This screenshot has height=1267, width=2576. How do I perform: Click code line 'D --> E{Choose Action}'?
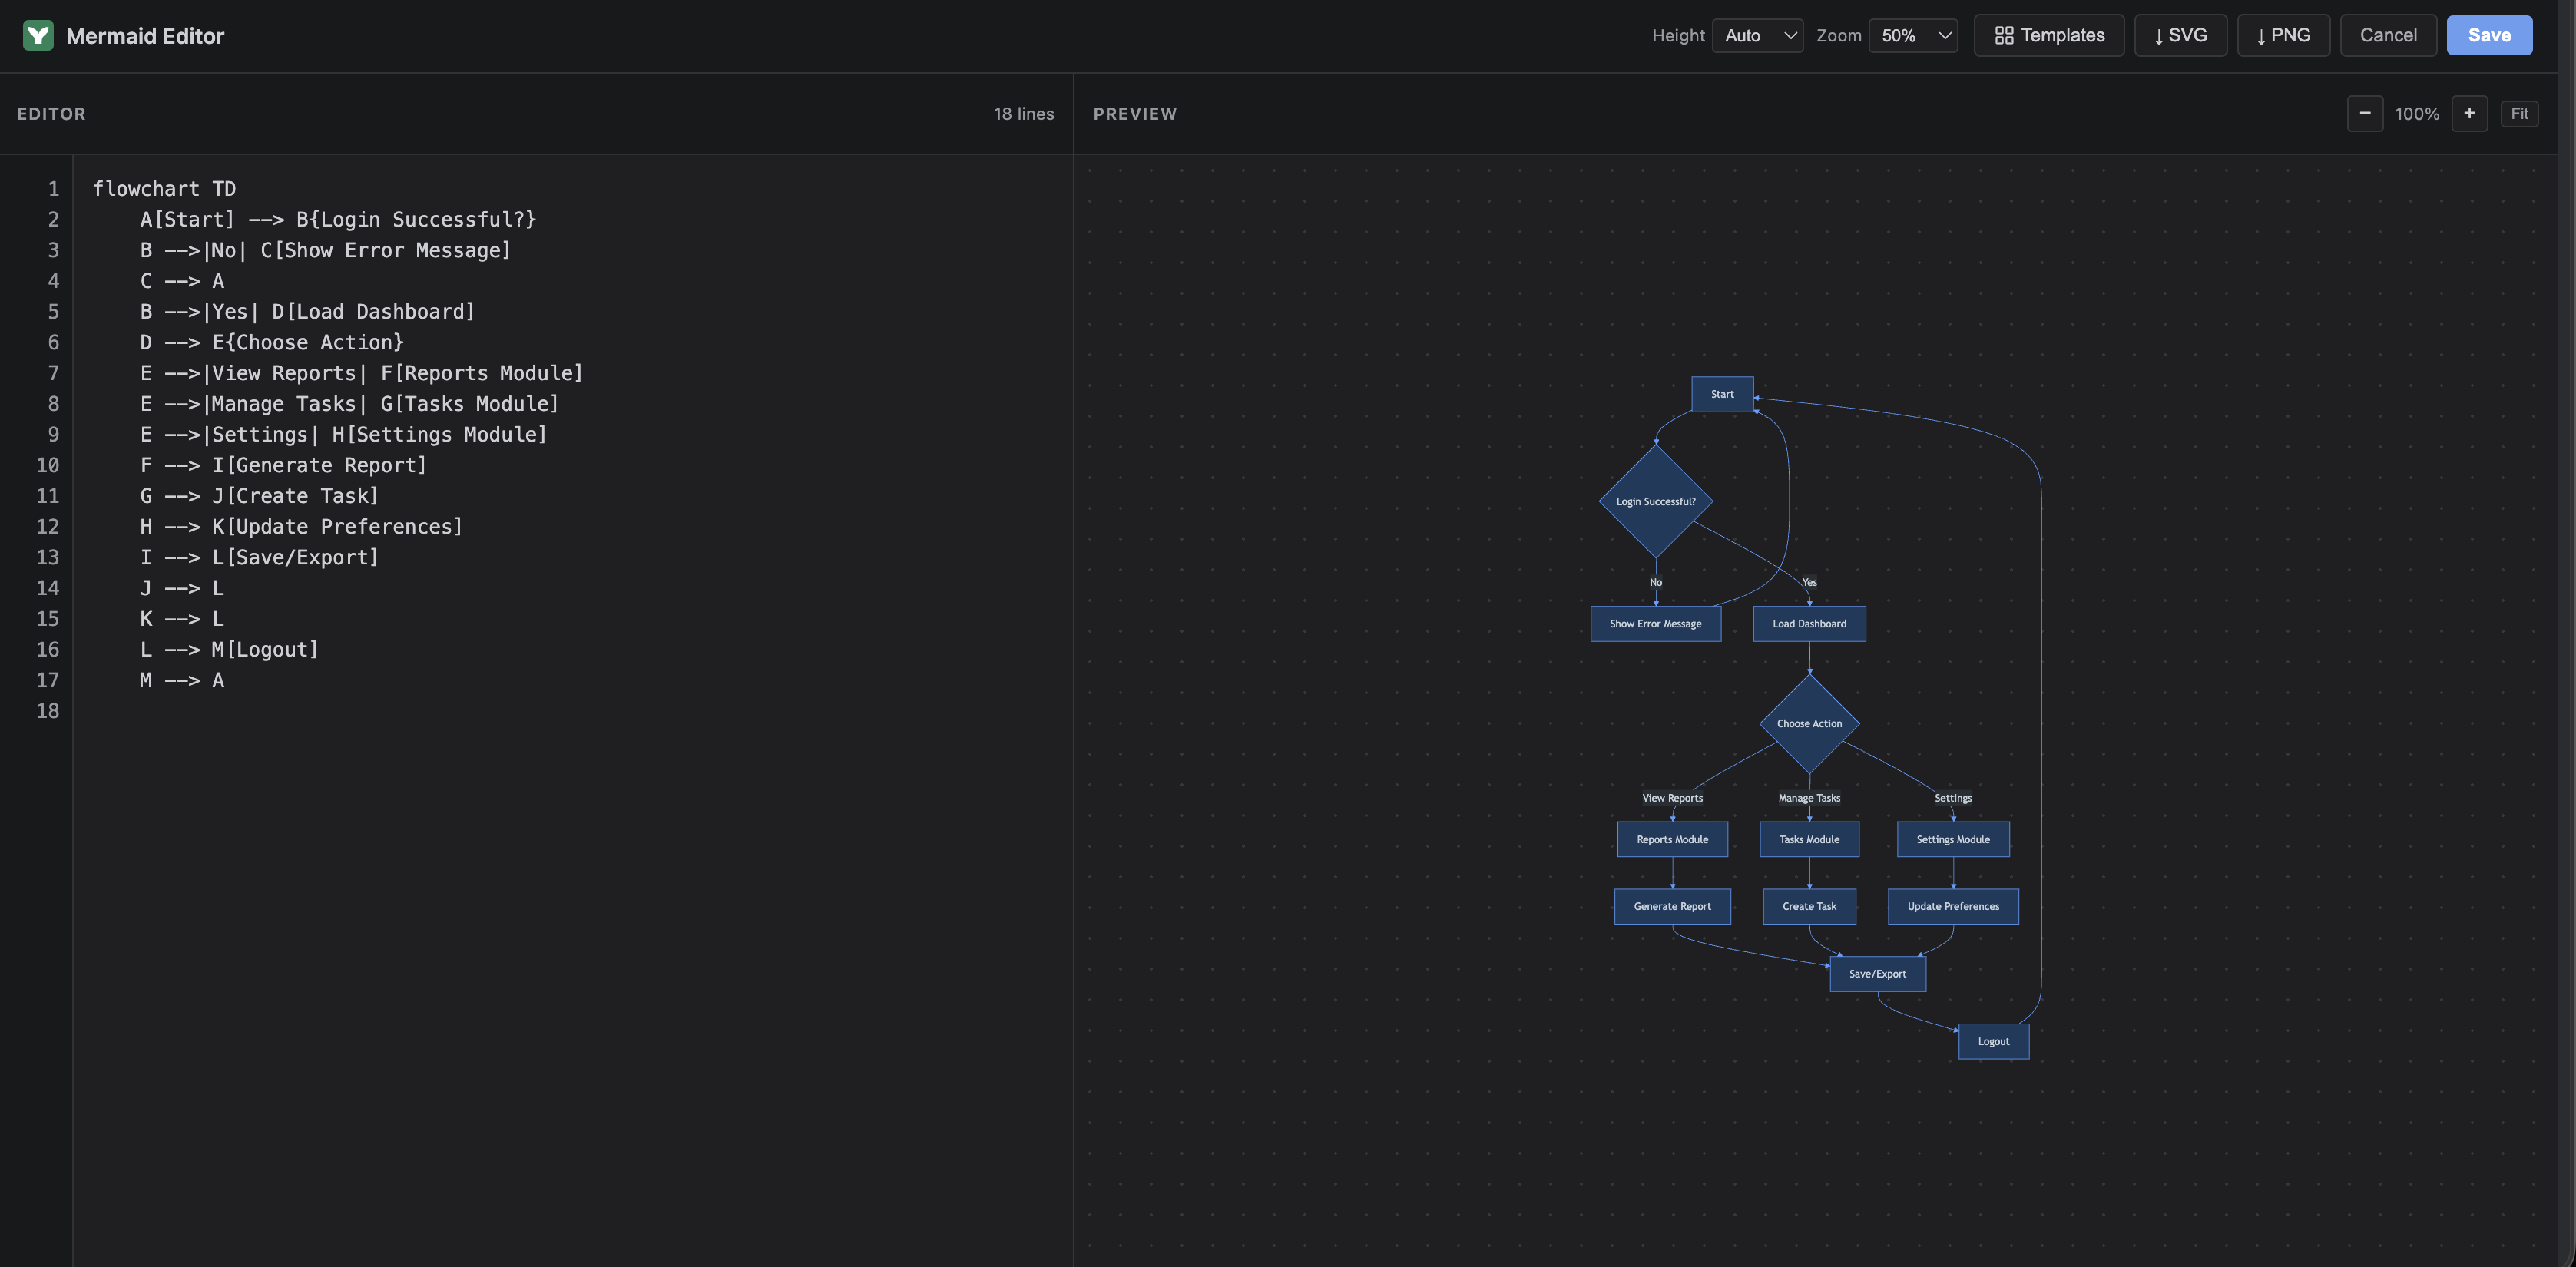pyautogui.click(x=272, y=342)
